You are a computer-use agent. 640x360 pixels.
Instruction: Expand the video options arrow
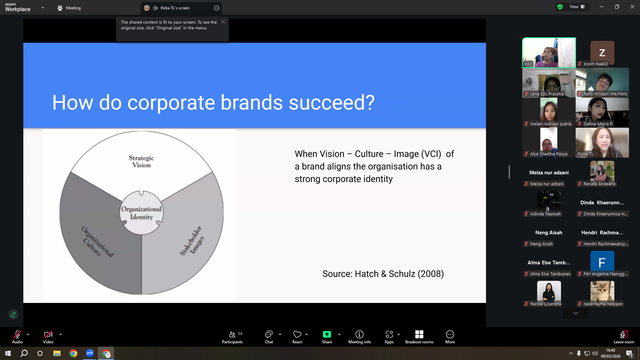(x=60, y=334)
